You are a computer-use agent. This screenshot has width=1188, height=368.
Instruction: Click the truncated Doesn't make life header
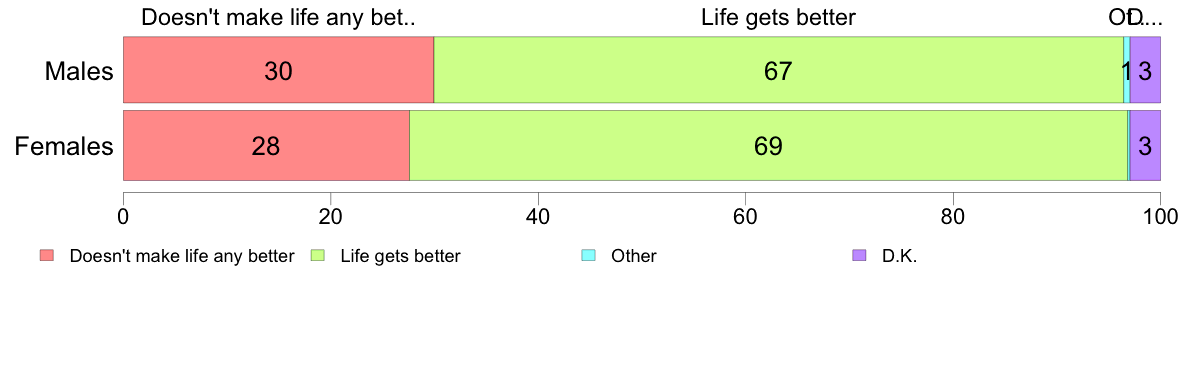pos(279,17)
